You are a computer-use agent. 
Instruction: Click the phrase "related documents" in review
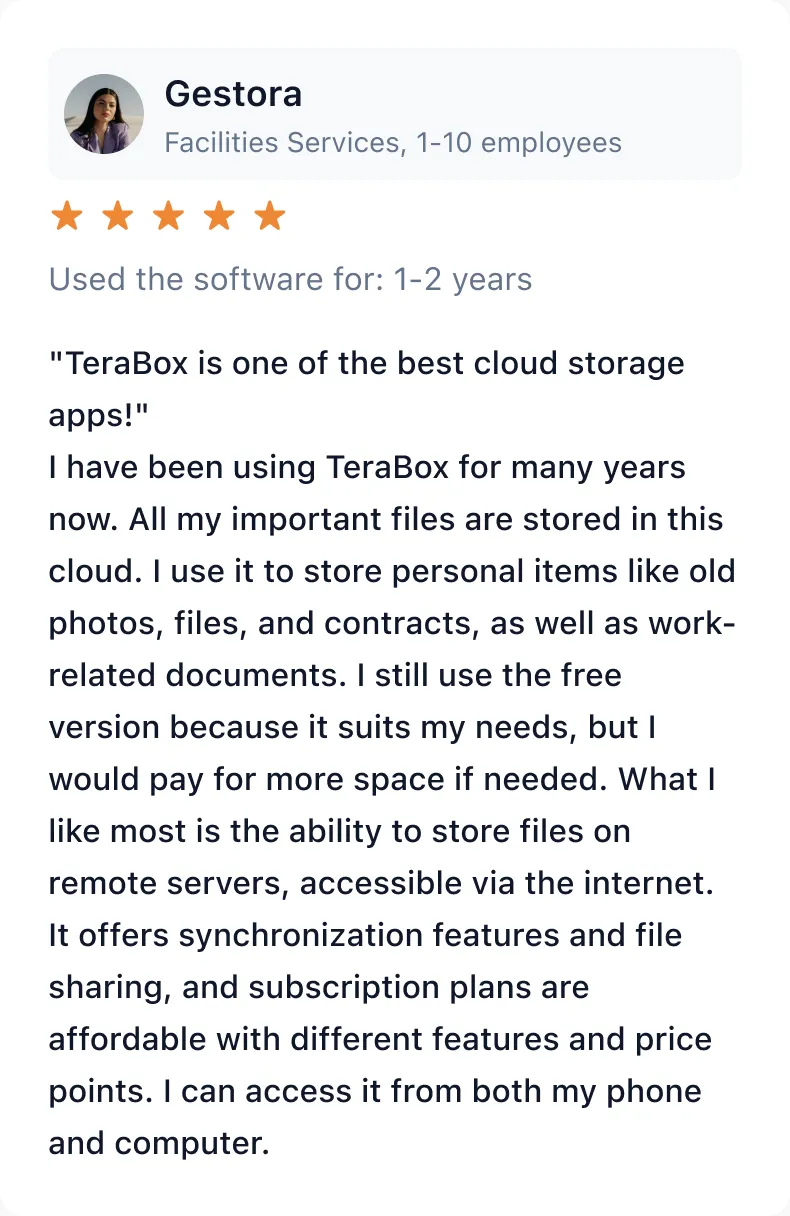(199, 675)
